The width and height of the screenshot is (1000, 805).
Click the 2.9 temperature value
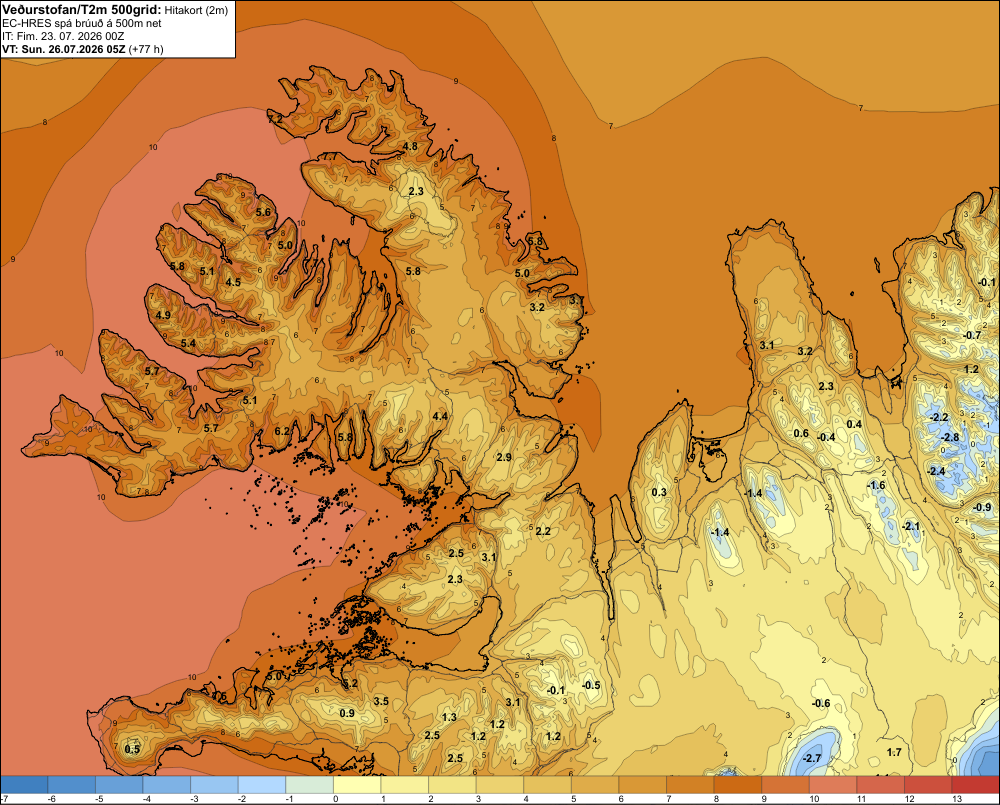(x=504, y=457)
